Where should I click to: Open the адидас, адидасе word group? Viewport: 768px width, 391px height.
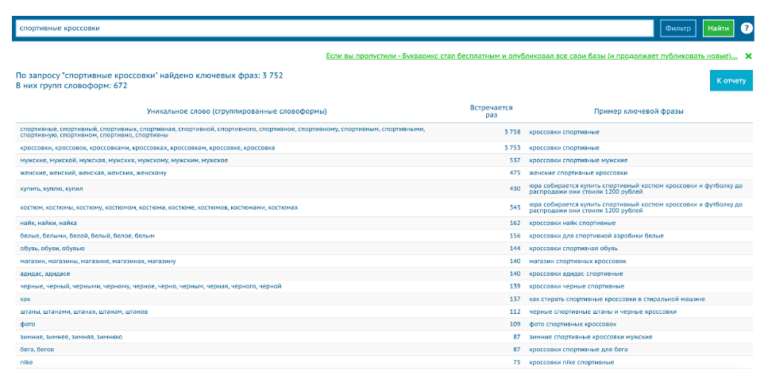[x=45, y=274]
